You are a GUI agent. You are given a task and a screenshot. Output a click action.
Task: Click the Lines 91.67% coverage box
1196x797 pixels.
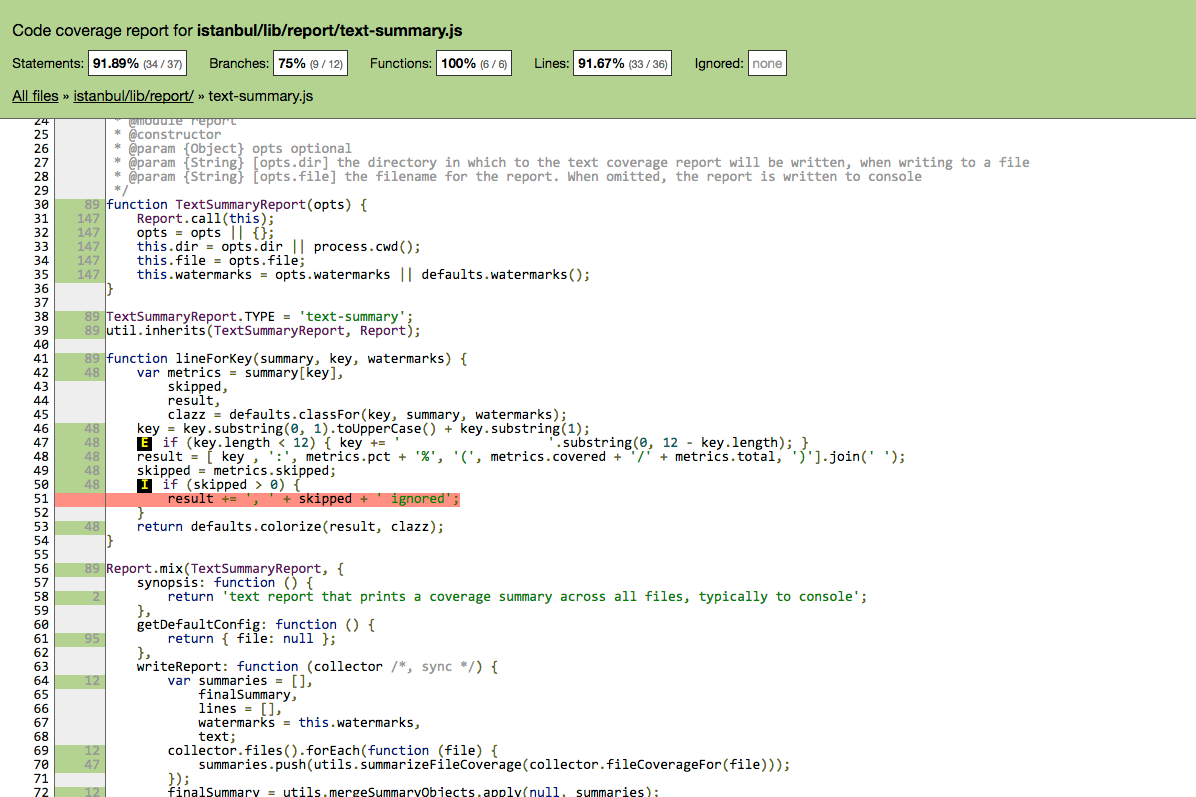[x=622, y=63]
